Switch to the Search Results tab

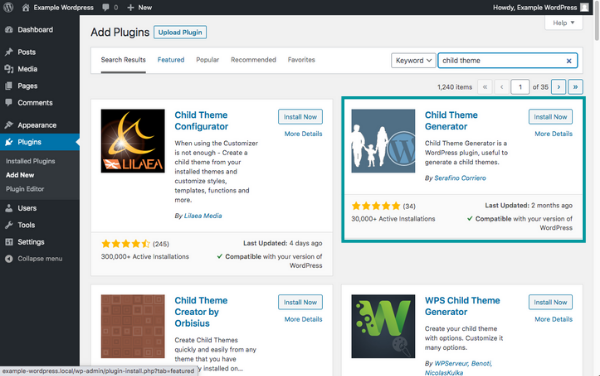pos(123,60)
